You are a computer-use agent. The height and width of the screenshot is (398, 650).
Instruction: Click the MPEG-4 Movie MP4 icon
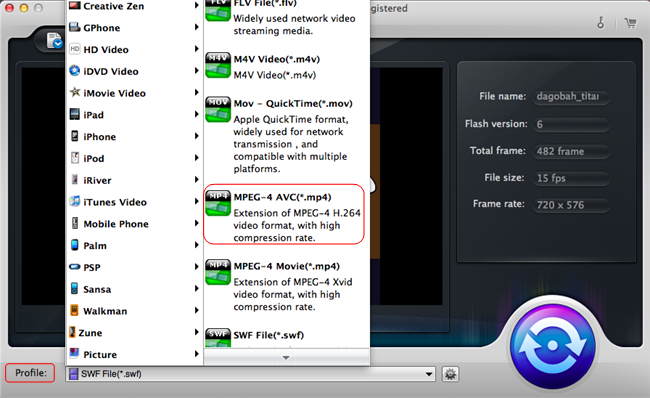[218, 272]
